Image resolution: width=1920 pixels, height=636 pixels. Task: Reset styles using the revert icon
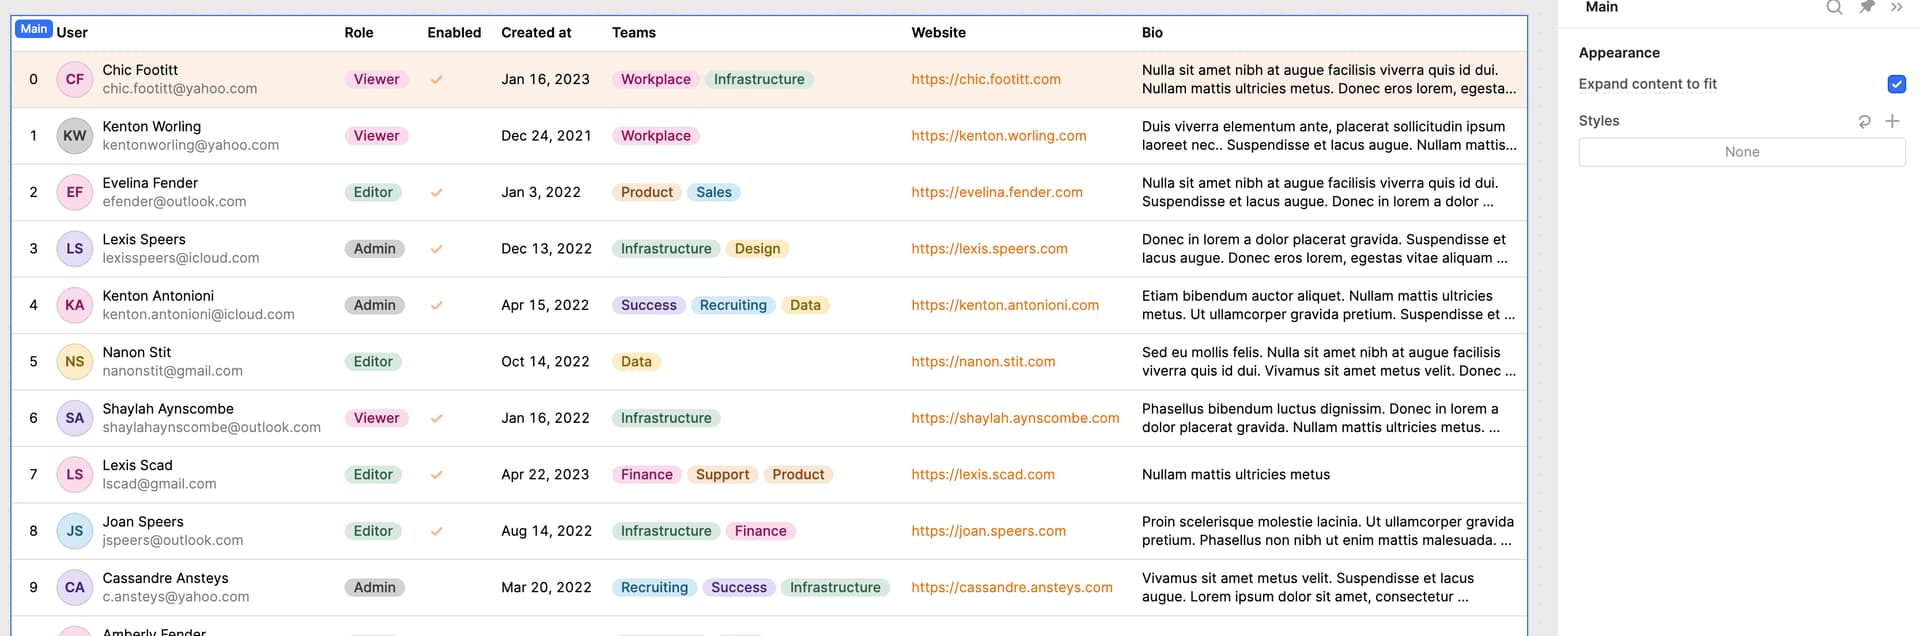click(x=1864, y=121)
